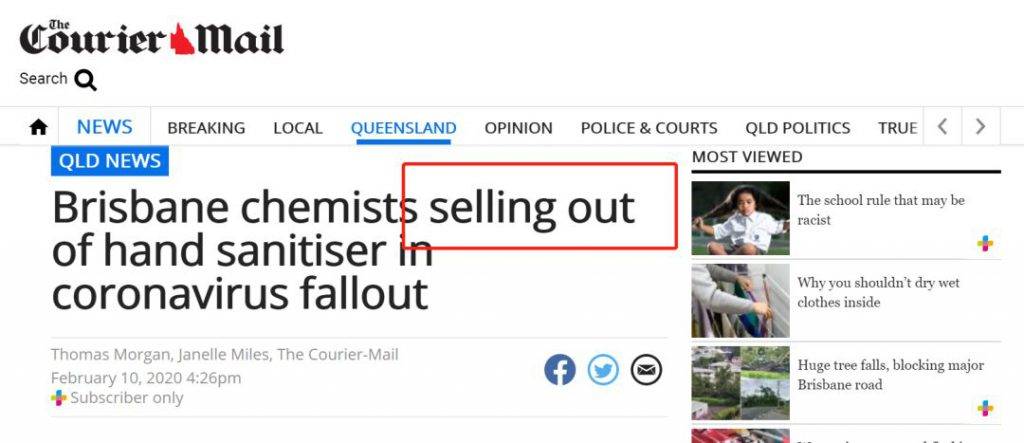The width and height of the screenshot is (1024, 443).
Task: Go to POLICE & COURTS section
Action: click(649, 128)
